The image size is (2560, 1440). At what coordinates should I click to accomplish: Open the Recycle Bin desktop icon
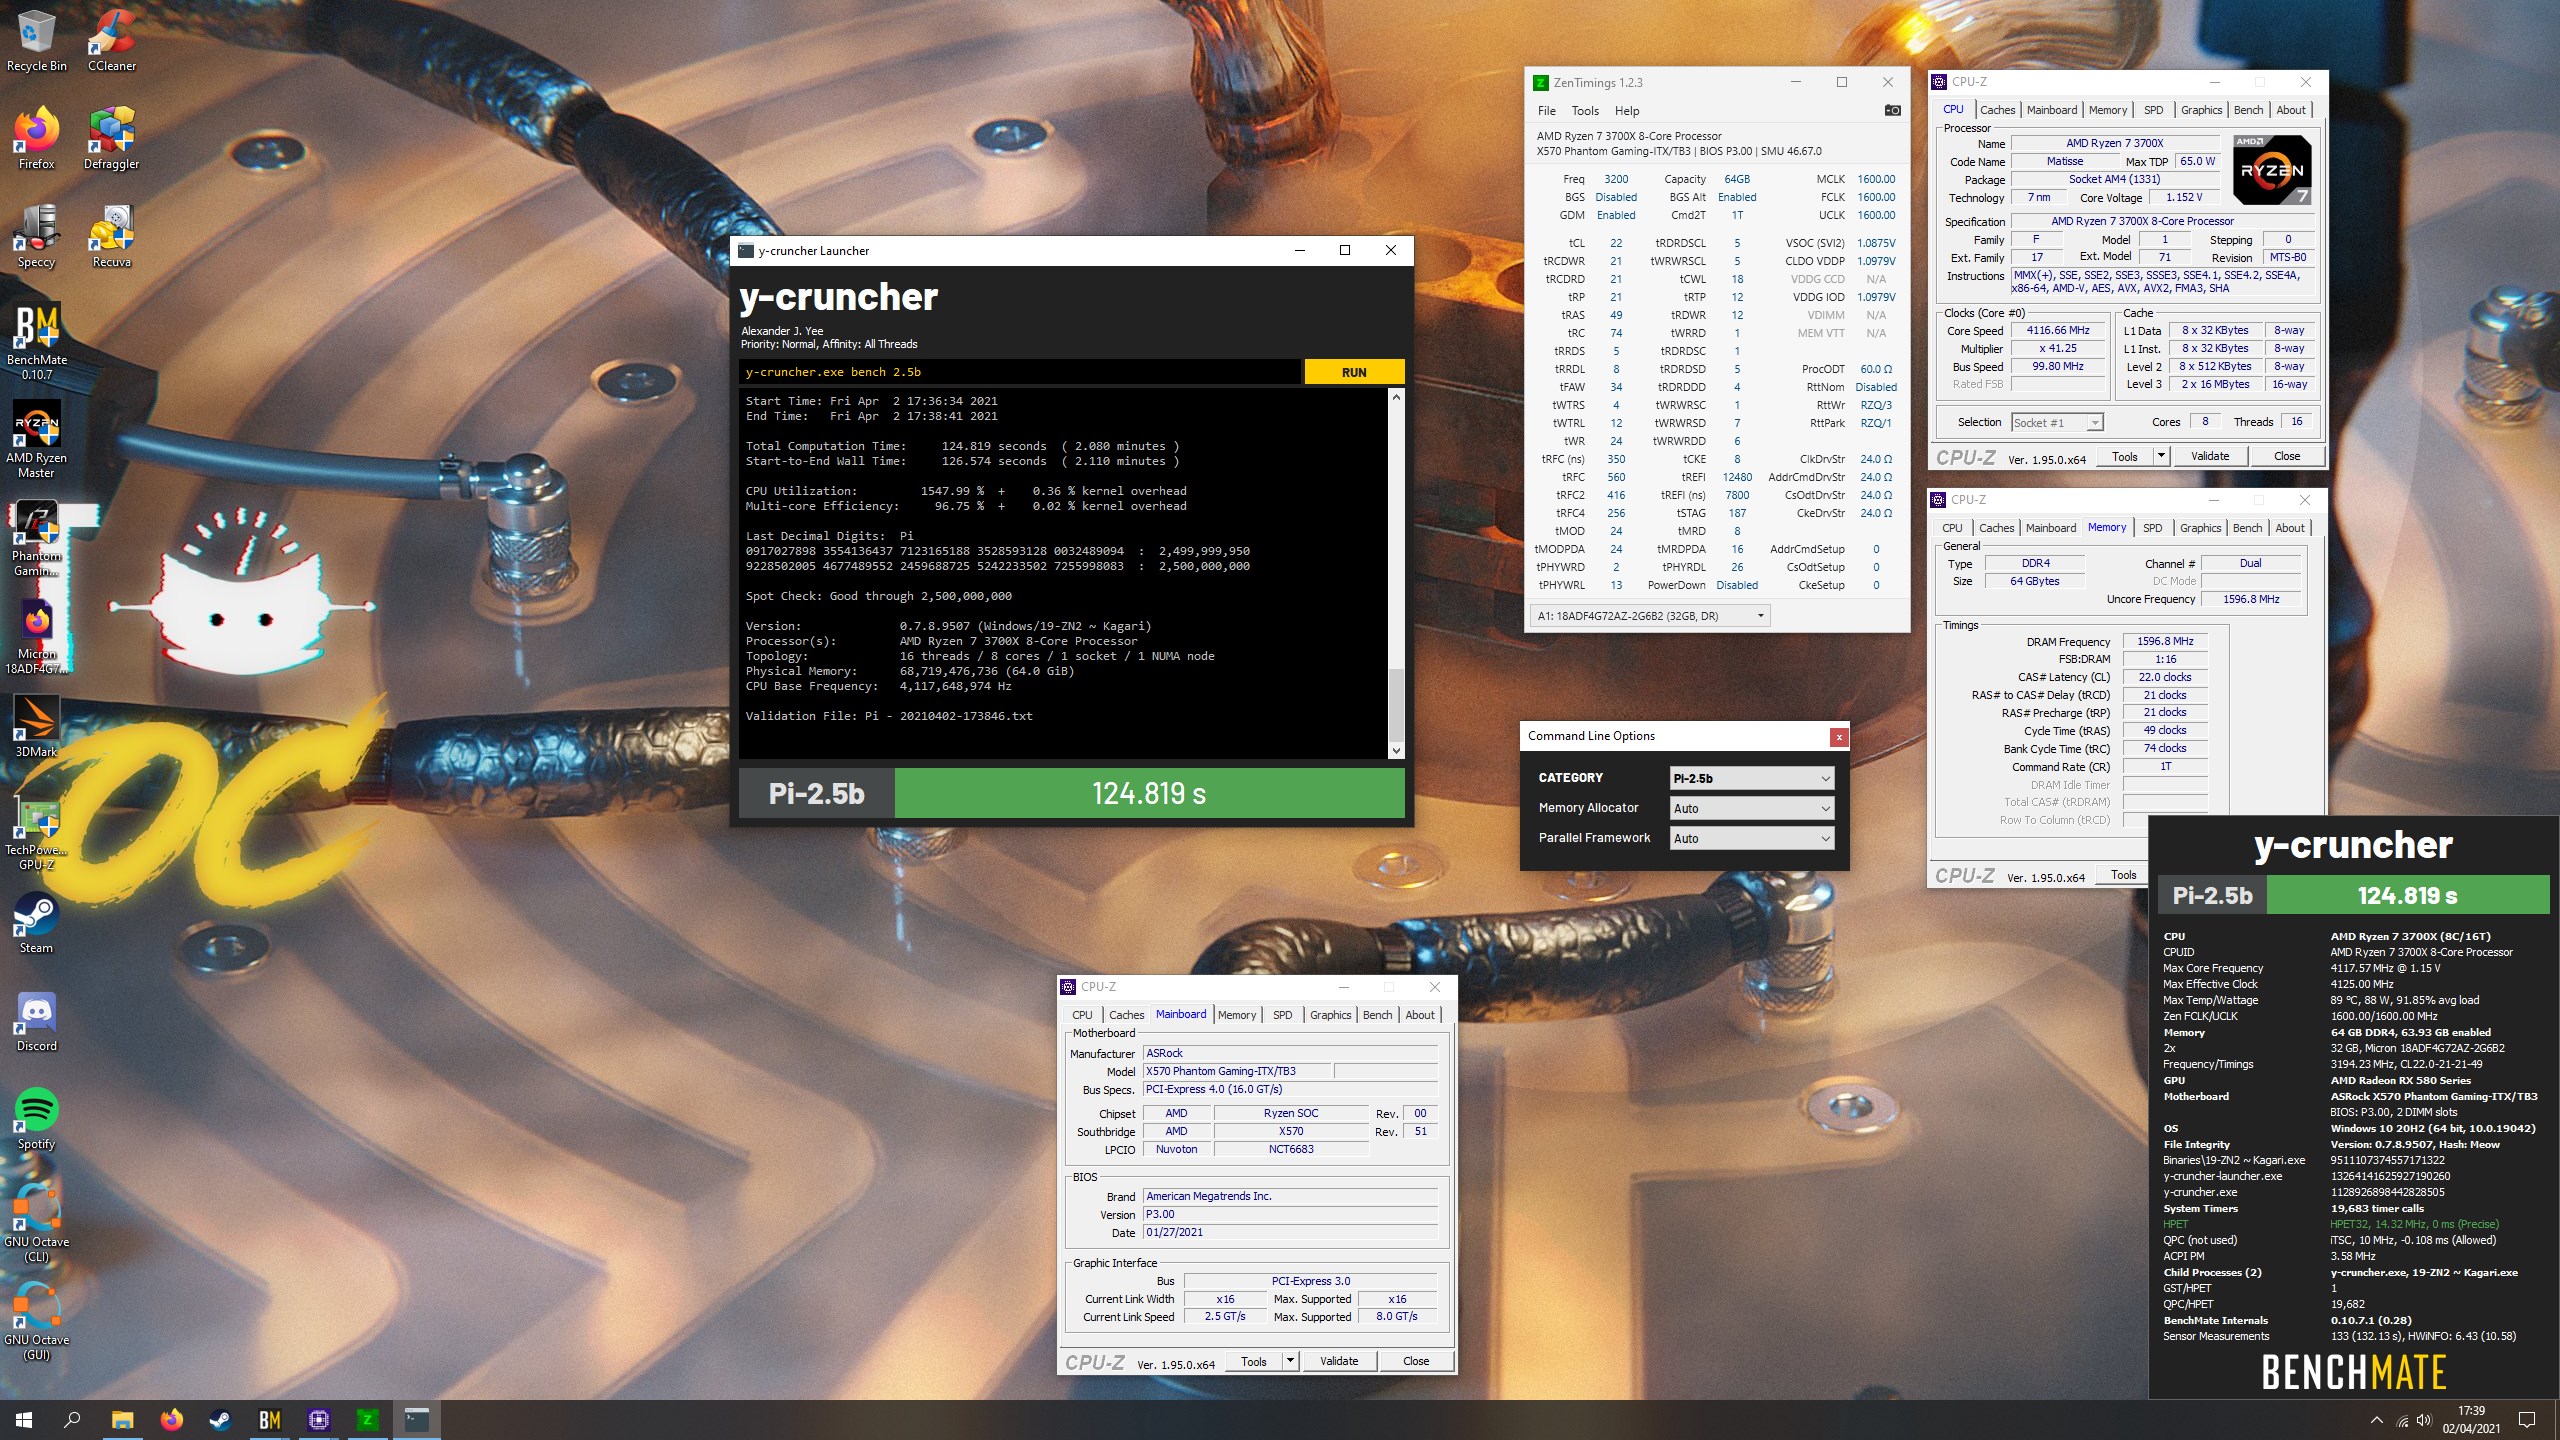(x=36, y=42)
